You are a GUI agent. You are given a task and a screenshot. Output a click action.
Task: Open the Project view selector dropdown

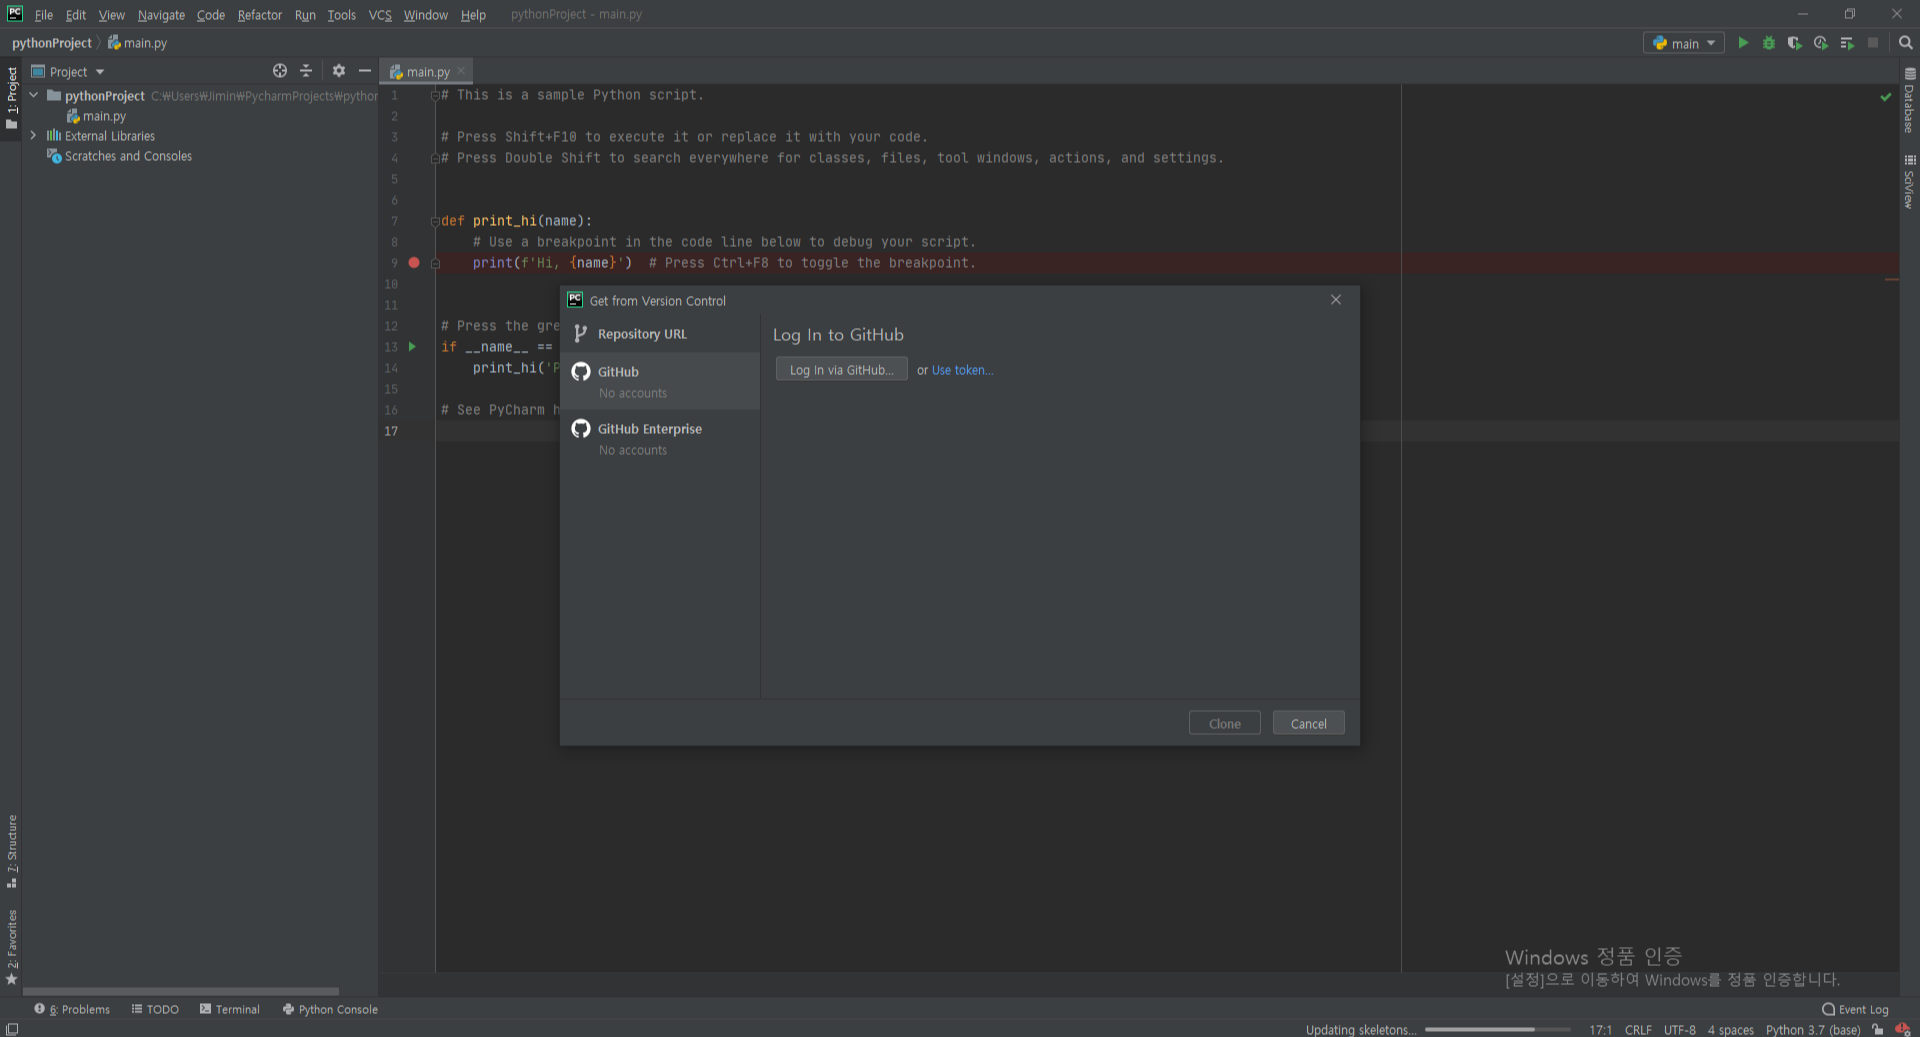coord(68,72)
